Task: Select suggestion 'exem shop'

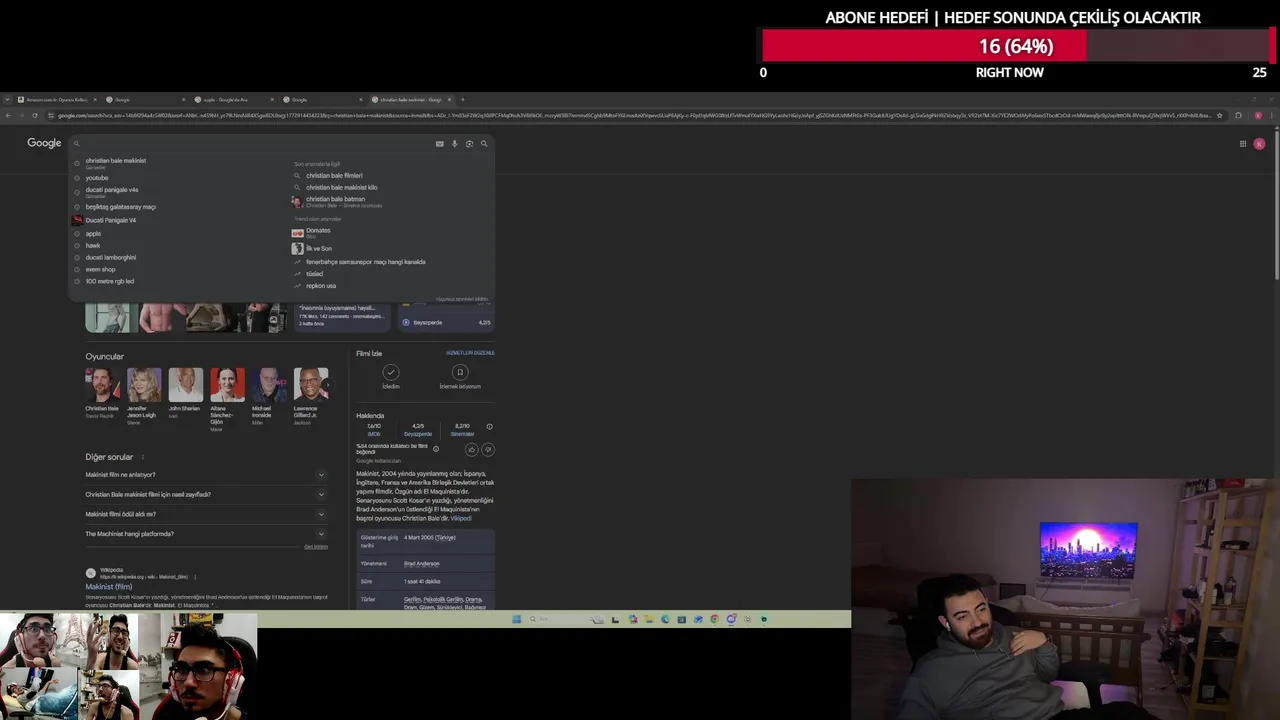Action: (100, 269)
